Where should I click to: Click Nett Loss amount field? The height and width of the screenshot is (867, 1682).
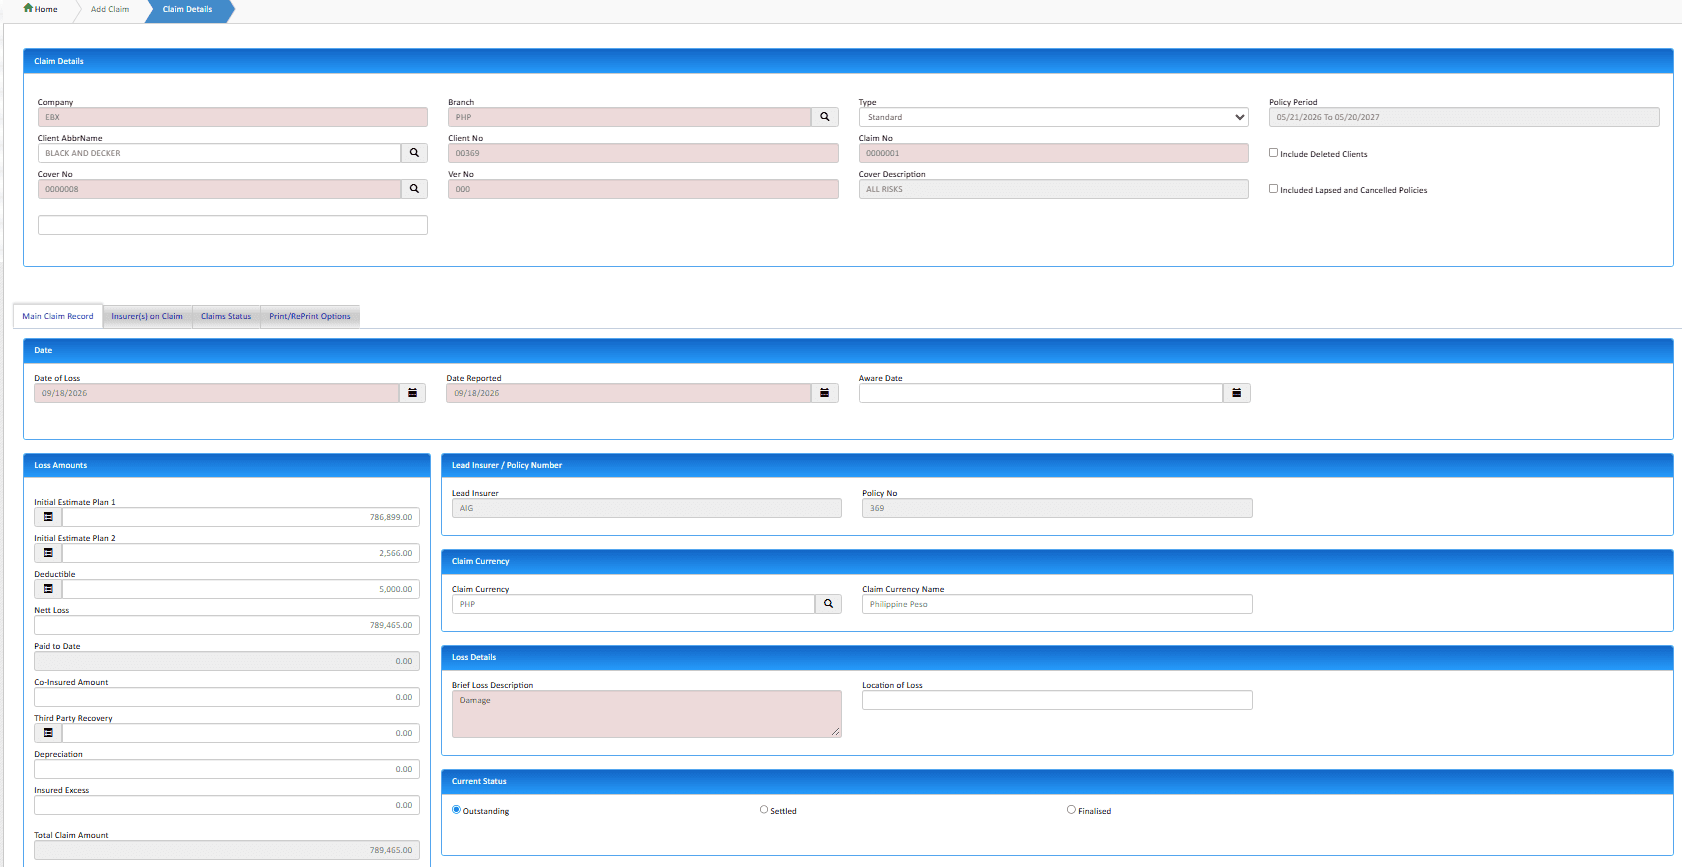tap(227, 625)
